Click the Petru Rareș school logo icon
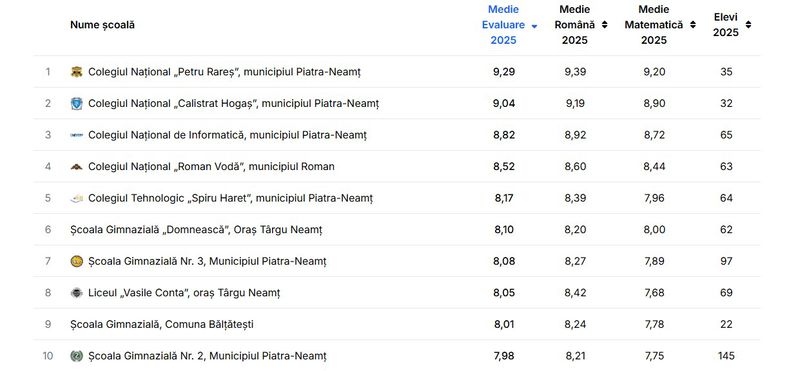This screenshot has height=371, width=800. [x=77, y=72]
